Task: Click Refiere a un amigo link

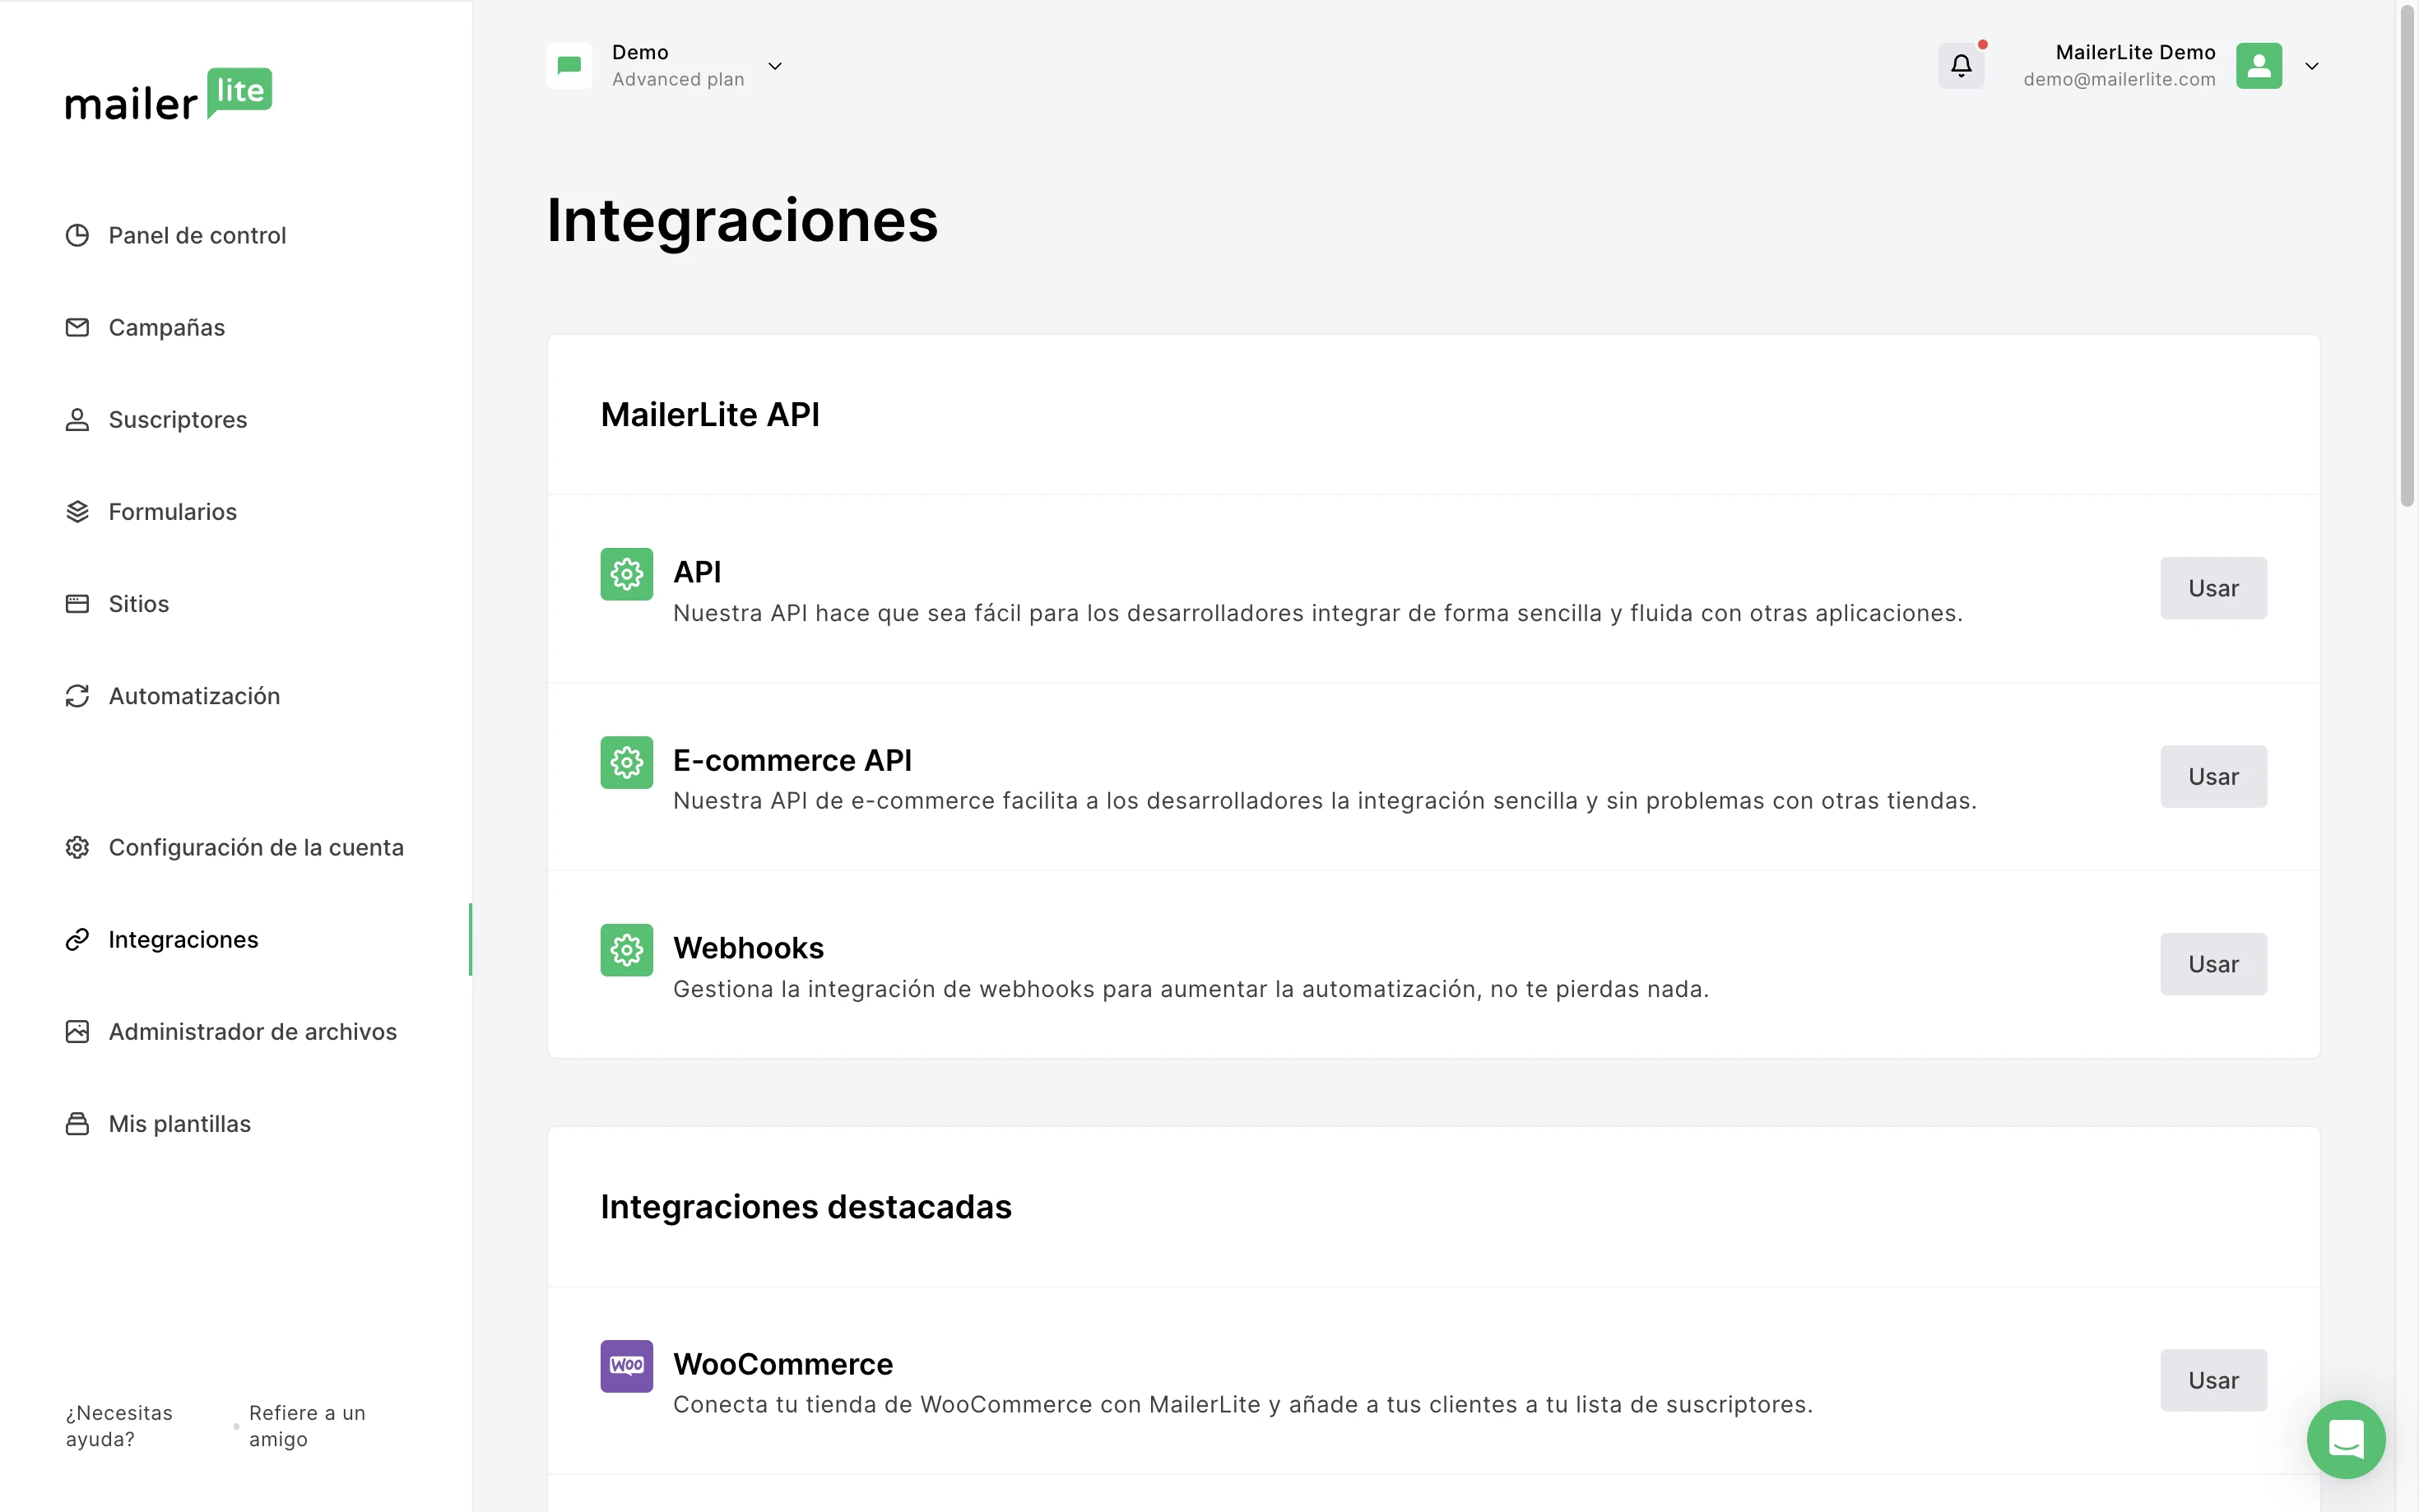Action: 306,1425
